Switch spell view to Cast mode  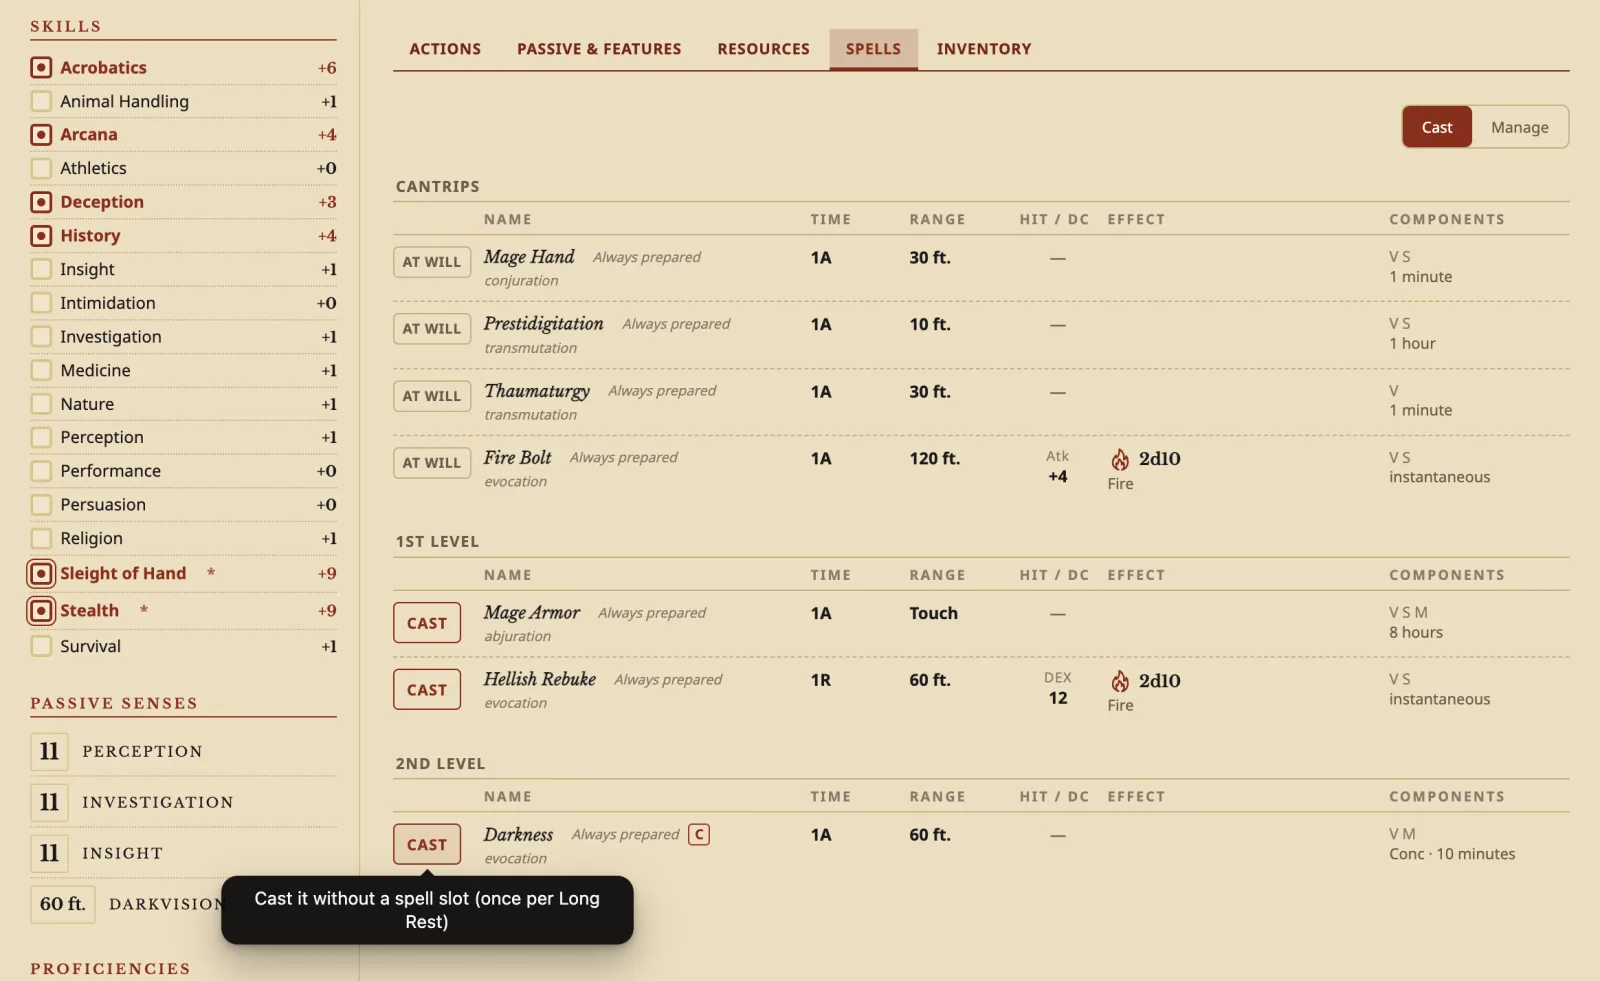(x=1437, y=127)
